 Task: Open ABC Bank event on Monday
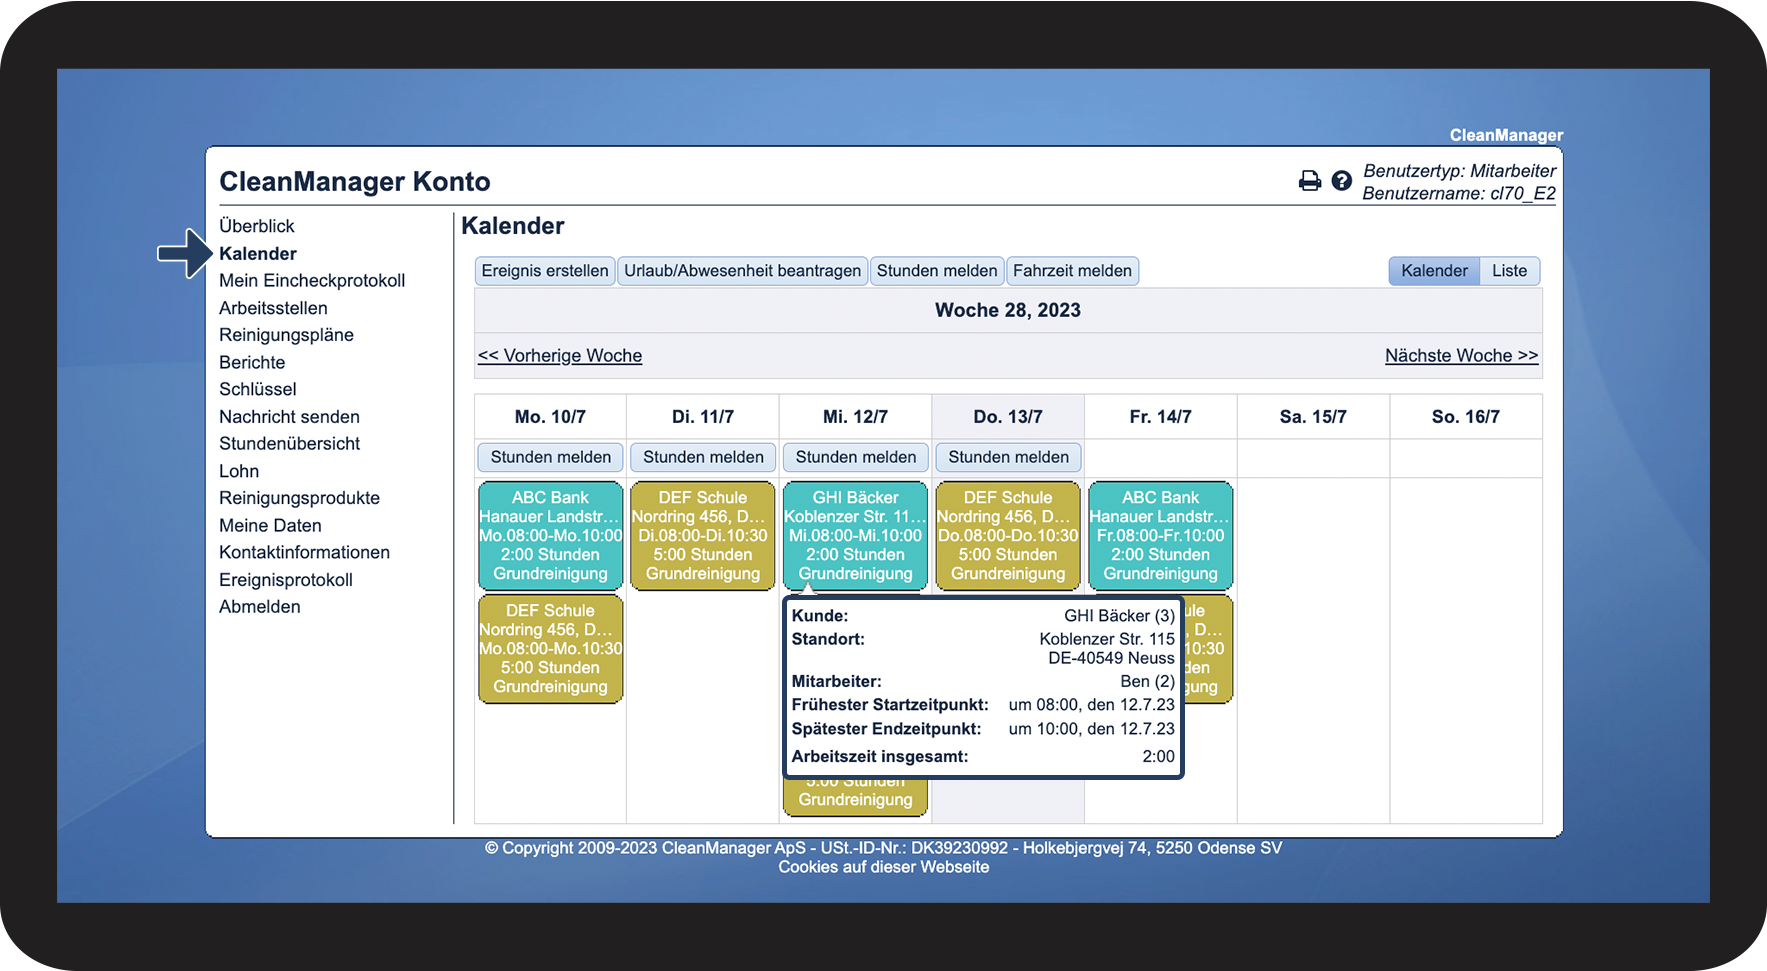551,535
